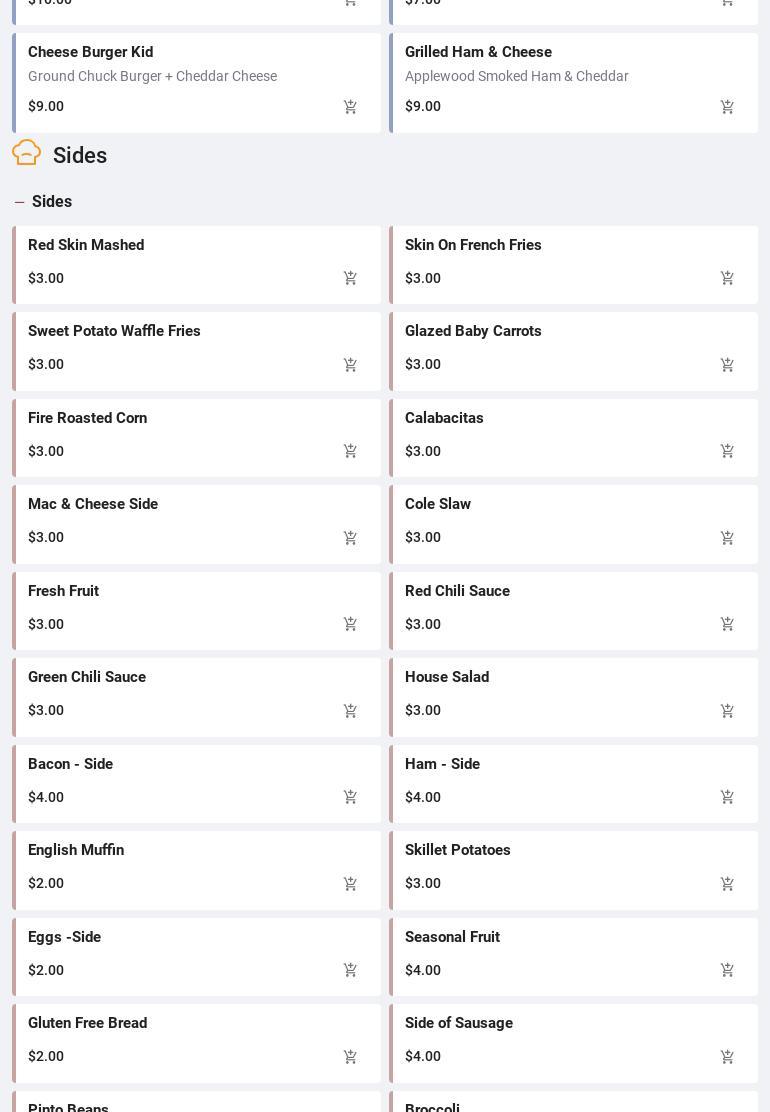Add Mac & Cheese Side to cart

(x=350, y=538)
